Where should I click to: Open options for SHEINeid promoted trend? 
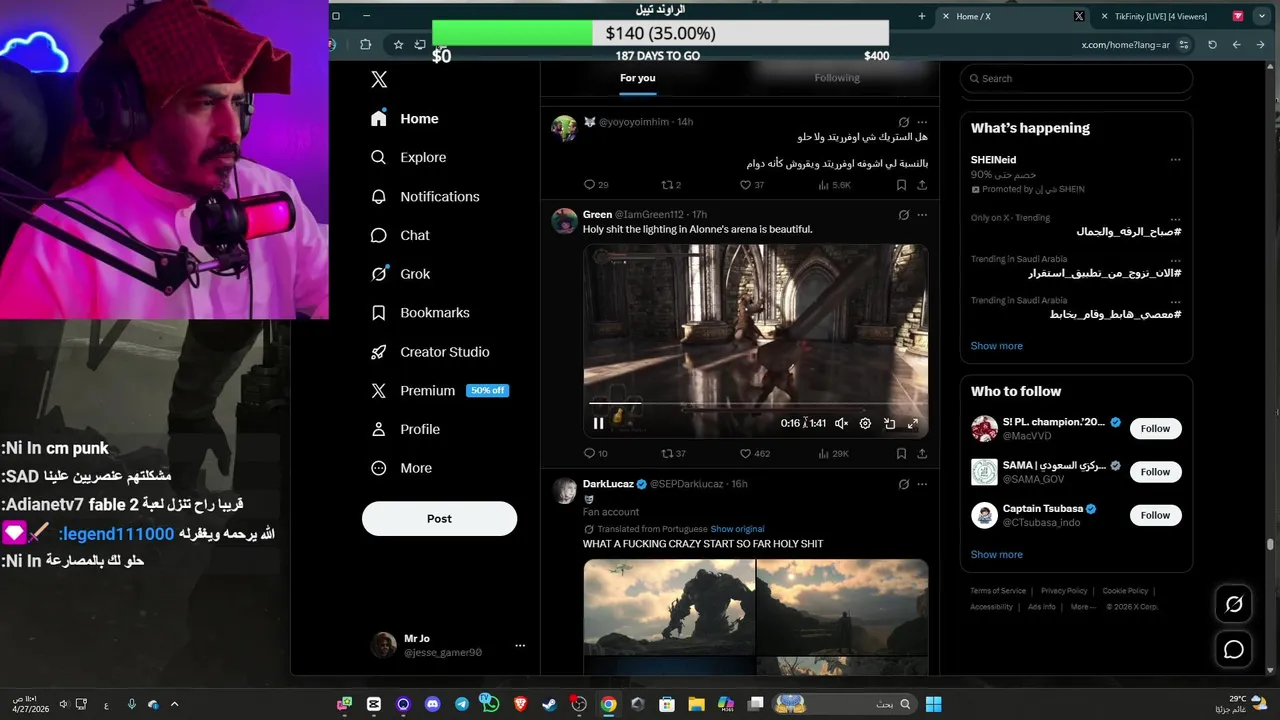pos(1175,160)
